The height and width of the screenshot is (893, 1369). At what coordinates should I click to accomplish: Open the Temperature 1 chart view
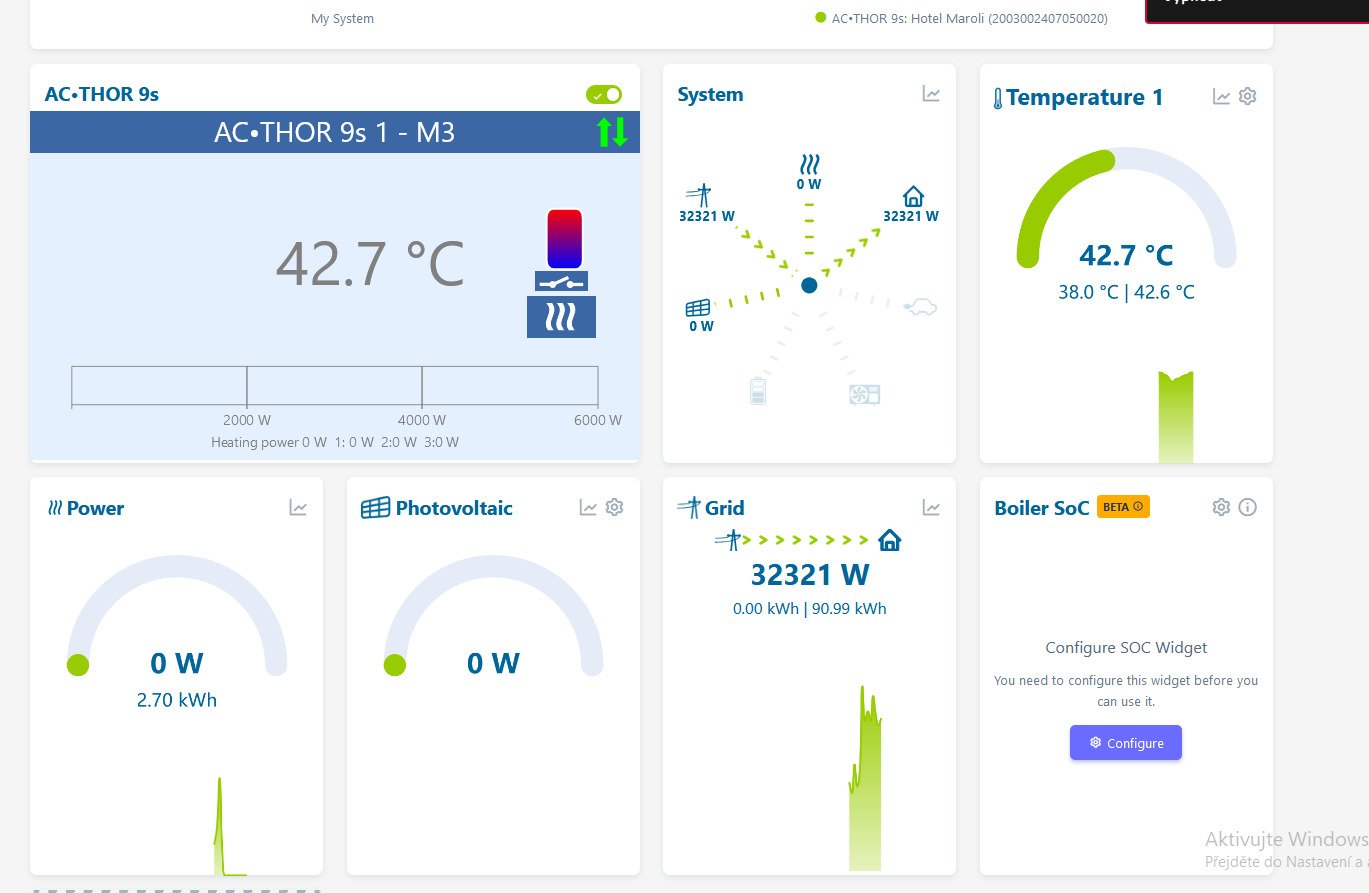[1221, 97]
